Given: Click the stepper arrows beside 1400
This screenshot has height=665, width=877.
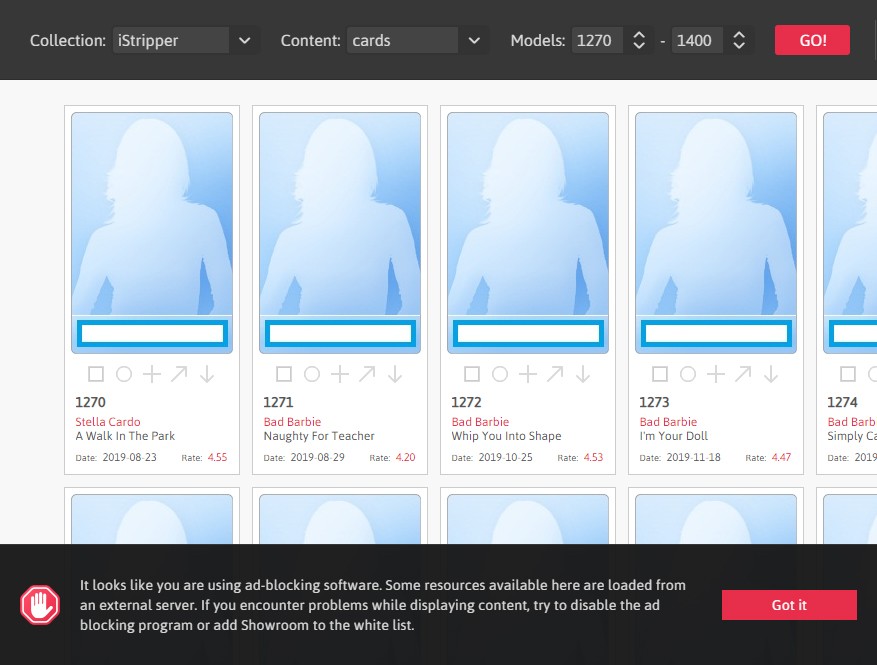Looking at the screenshot, I should pos(739,40).
